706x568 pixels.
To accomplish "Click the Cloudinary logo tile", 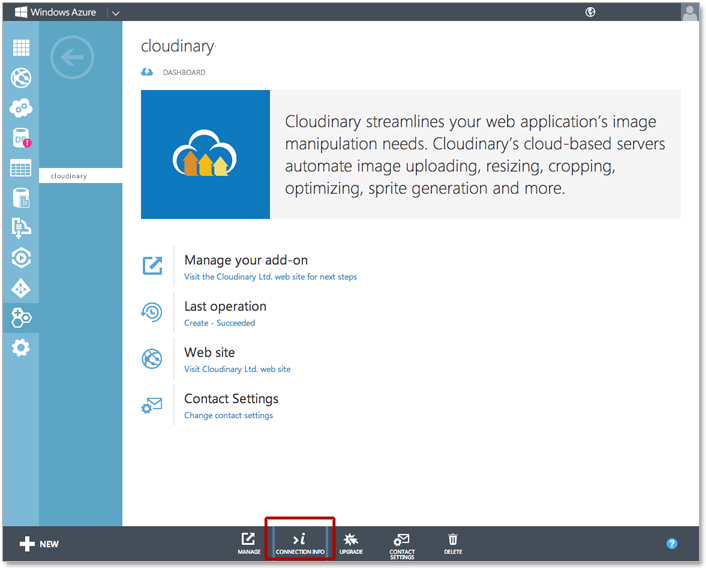I will tap(205, 154).
